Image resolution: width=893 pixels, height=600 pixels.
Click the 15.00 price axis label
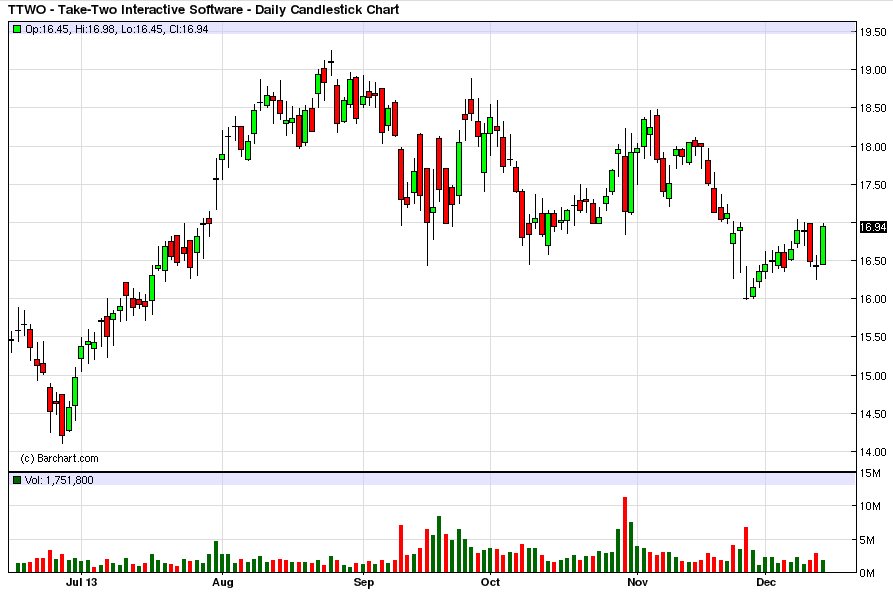[872, 376]
